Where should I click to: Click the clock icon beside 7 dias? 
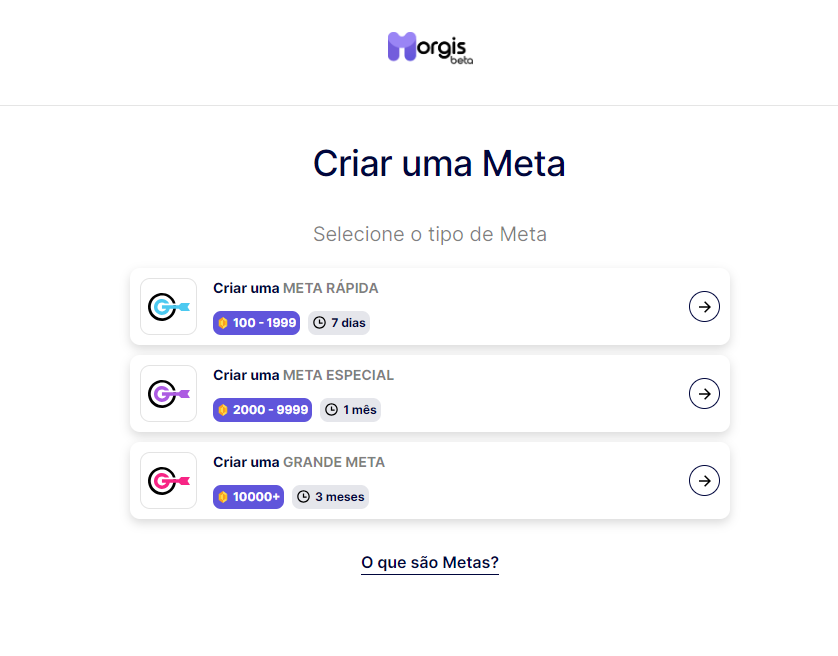click(x=320, y=323)
